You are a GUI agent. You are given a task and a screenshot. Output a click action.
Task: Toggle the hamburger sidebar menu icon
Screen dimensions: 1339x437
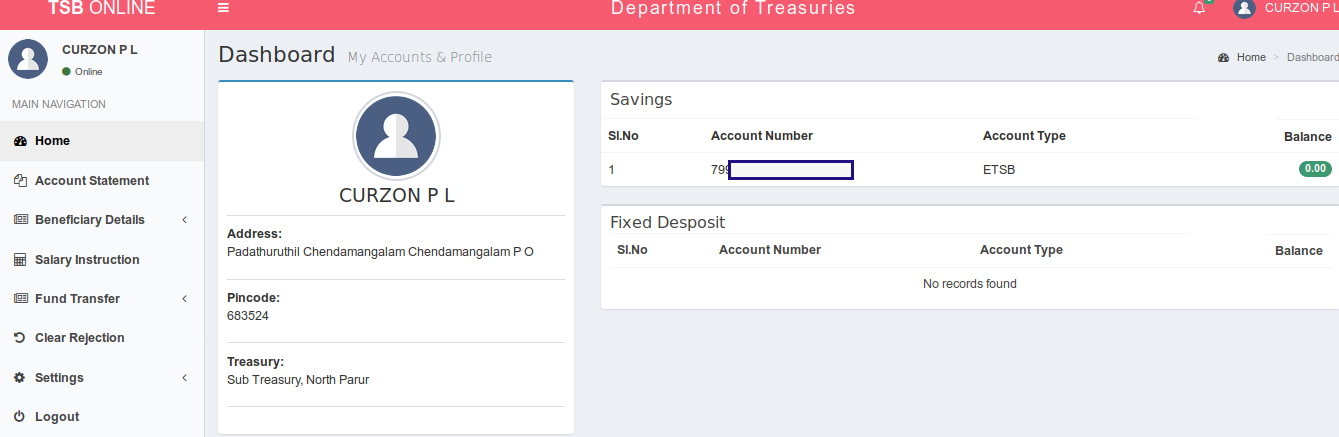223,8
